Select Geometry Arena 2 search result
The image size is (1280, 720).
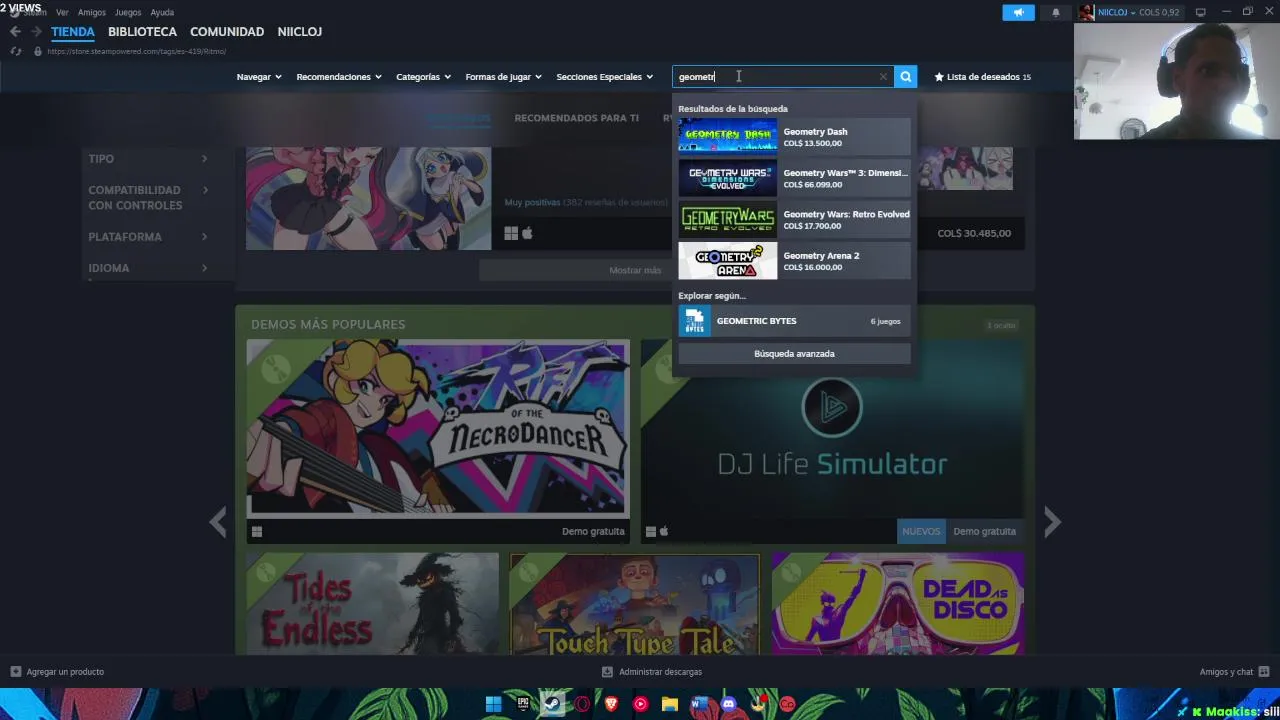pos(794,261)
